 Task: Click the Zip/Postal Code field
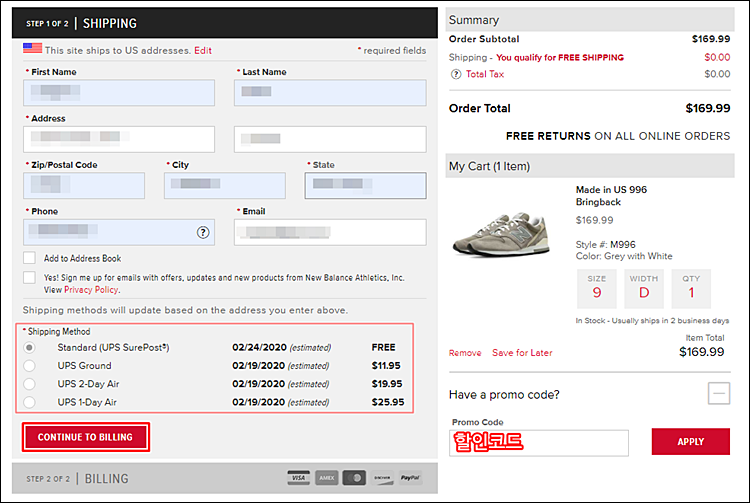pos(84,186)
